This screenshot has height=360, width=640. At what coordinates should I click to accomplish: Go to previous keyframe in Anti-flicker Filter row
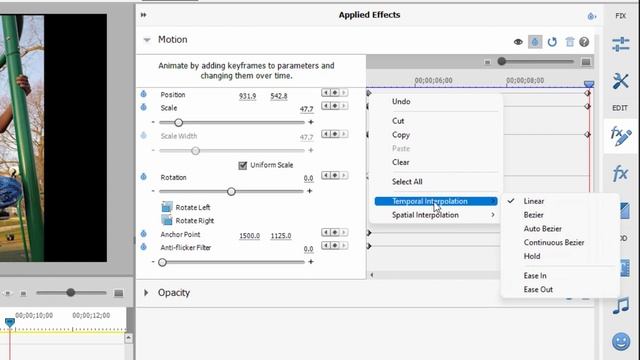pos(326,245)
